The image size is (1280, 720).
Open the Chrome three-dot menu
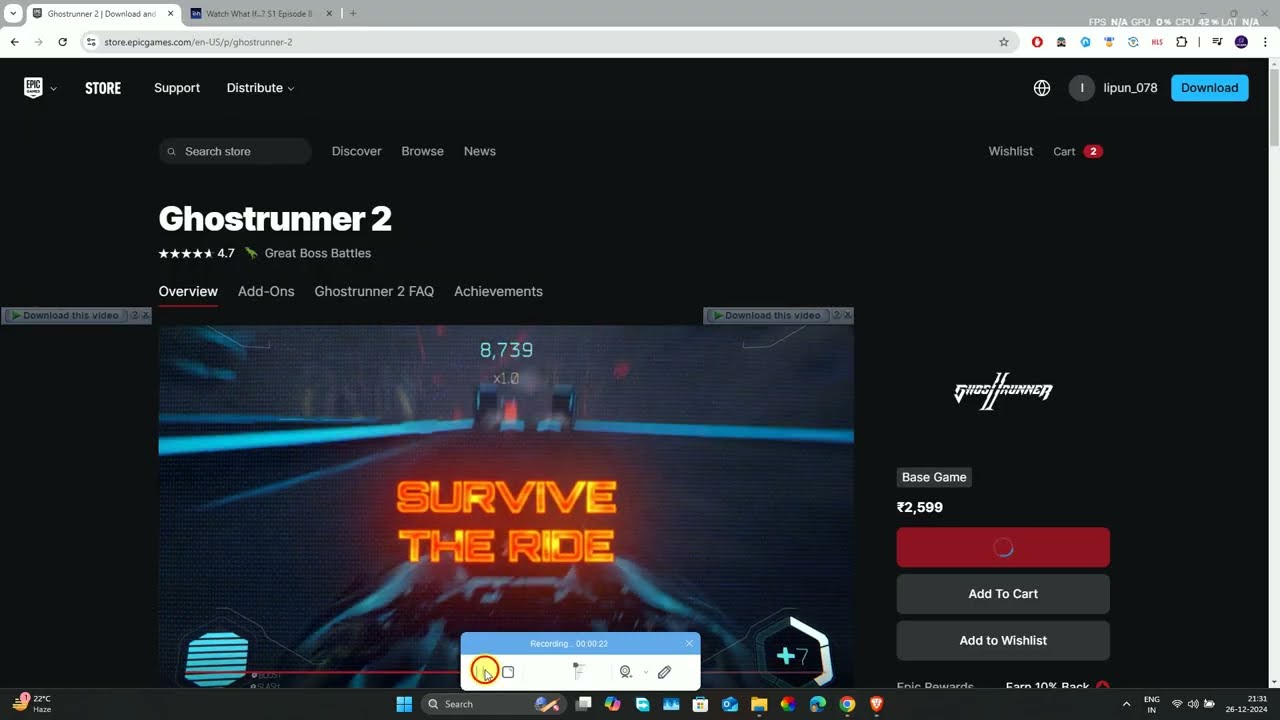(x=1265, y=42)
